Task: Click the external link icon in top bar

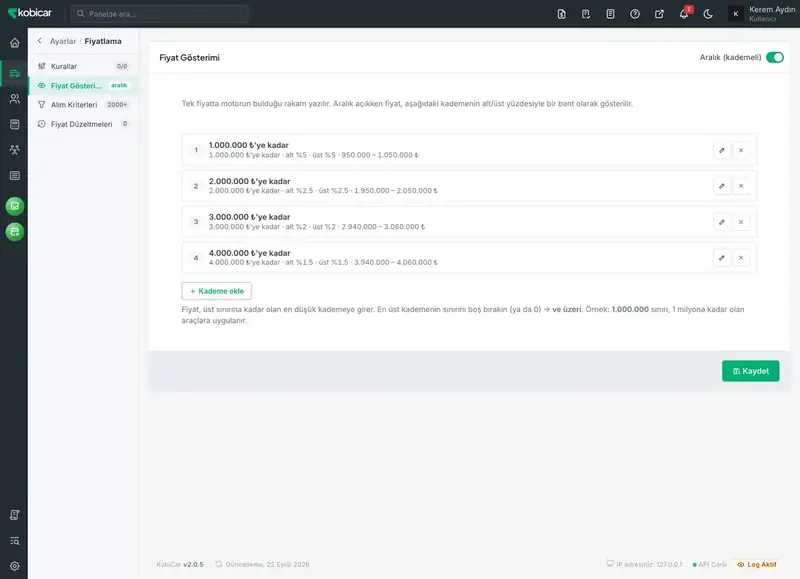Action: 659,14
